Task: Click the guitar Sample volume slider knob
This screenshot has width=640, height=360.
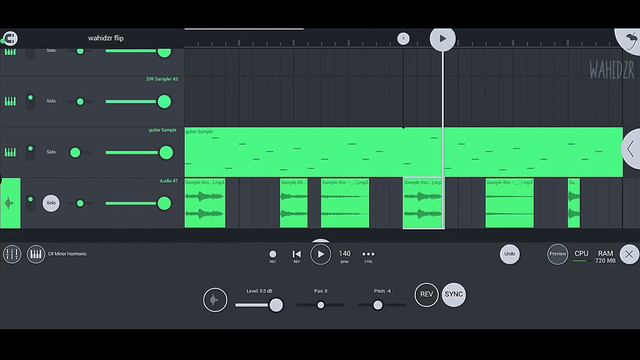Action: coord(166,153)
